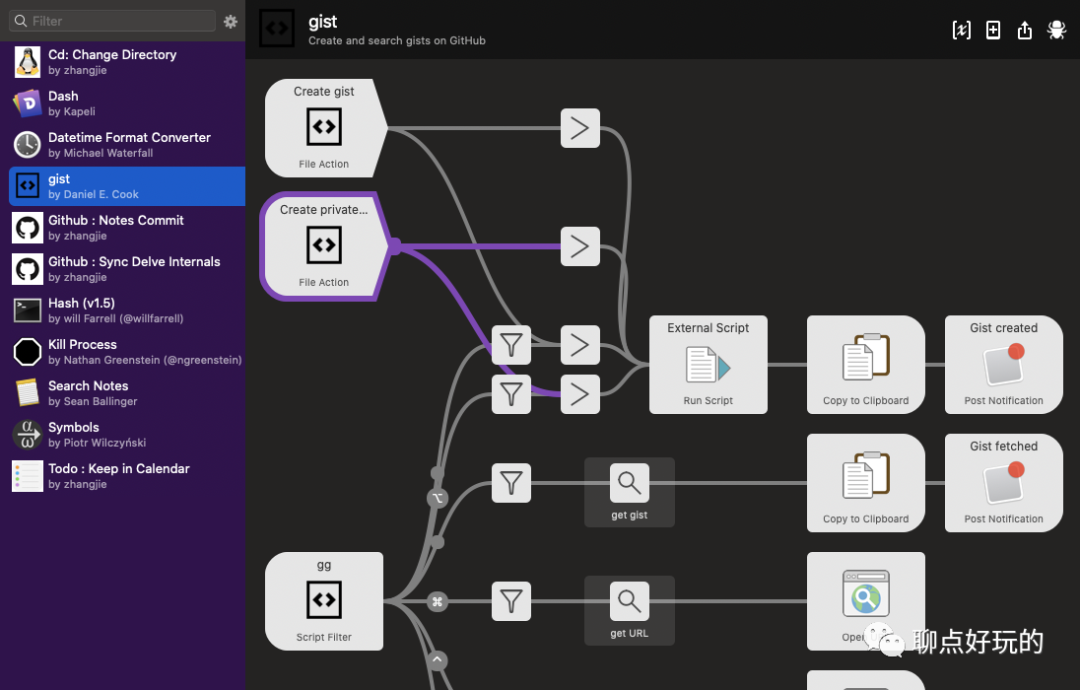Click the Command modifier badge on the connection

coord(437,601)
